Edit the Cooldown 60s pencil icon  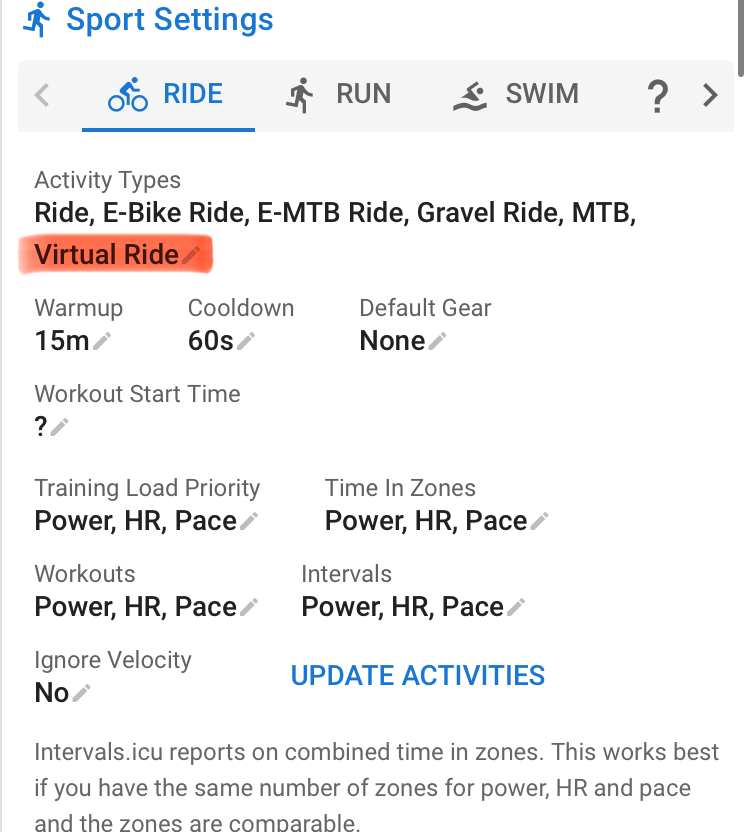(246, 342)
